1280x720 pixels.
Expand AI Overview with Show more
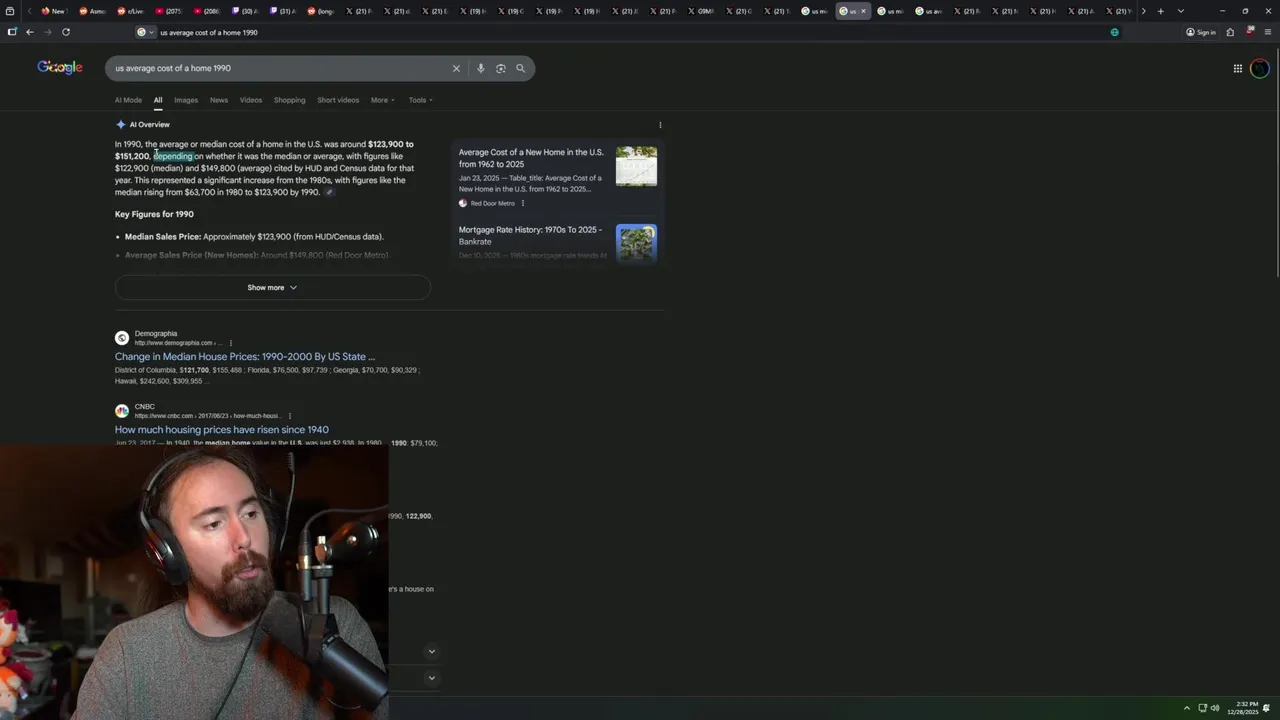272,287
